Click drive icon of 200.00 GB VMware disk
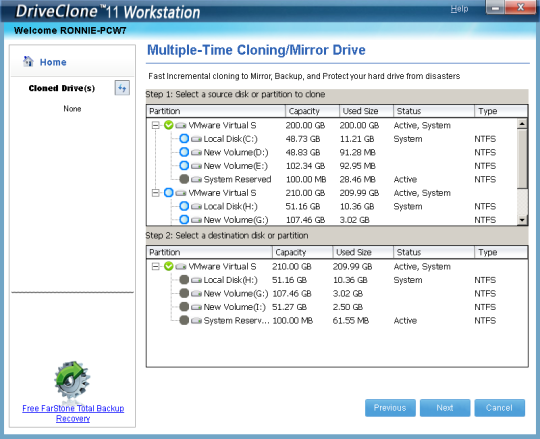540x439 pixels. pos(181,125)
